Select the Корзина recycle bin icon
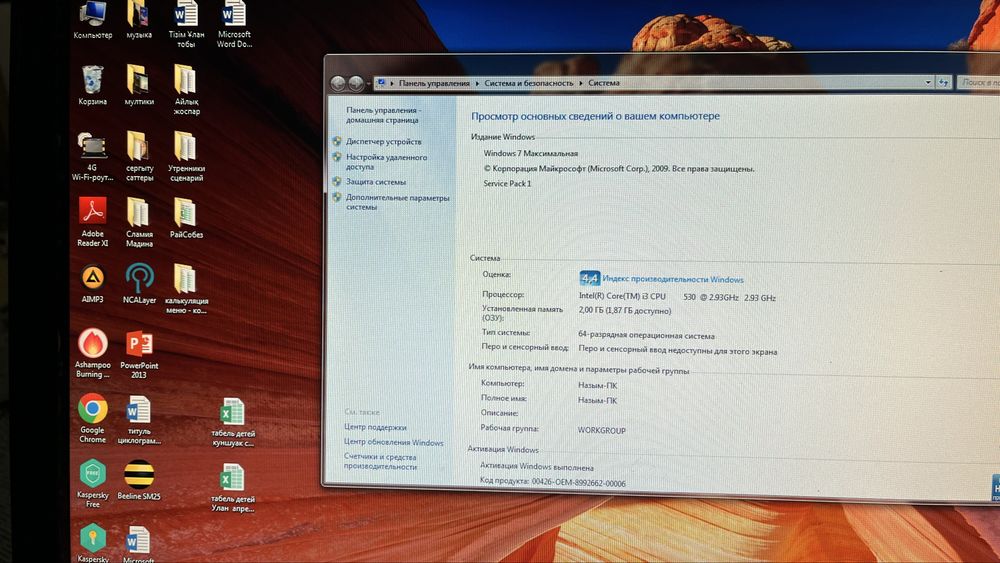Screen dimensions: 1000x563 92,85
